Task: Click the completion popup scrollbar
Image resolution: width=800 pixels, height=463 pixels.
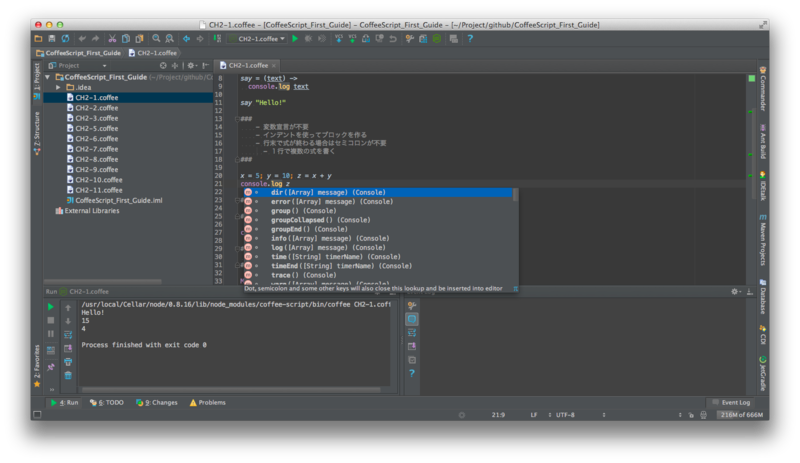Action: click(x=515, y=194)
